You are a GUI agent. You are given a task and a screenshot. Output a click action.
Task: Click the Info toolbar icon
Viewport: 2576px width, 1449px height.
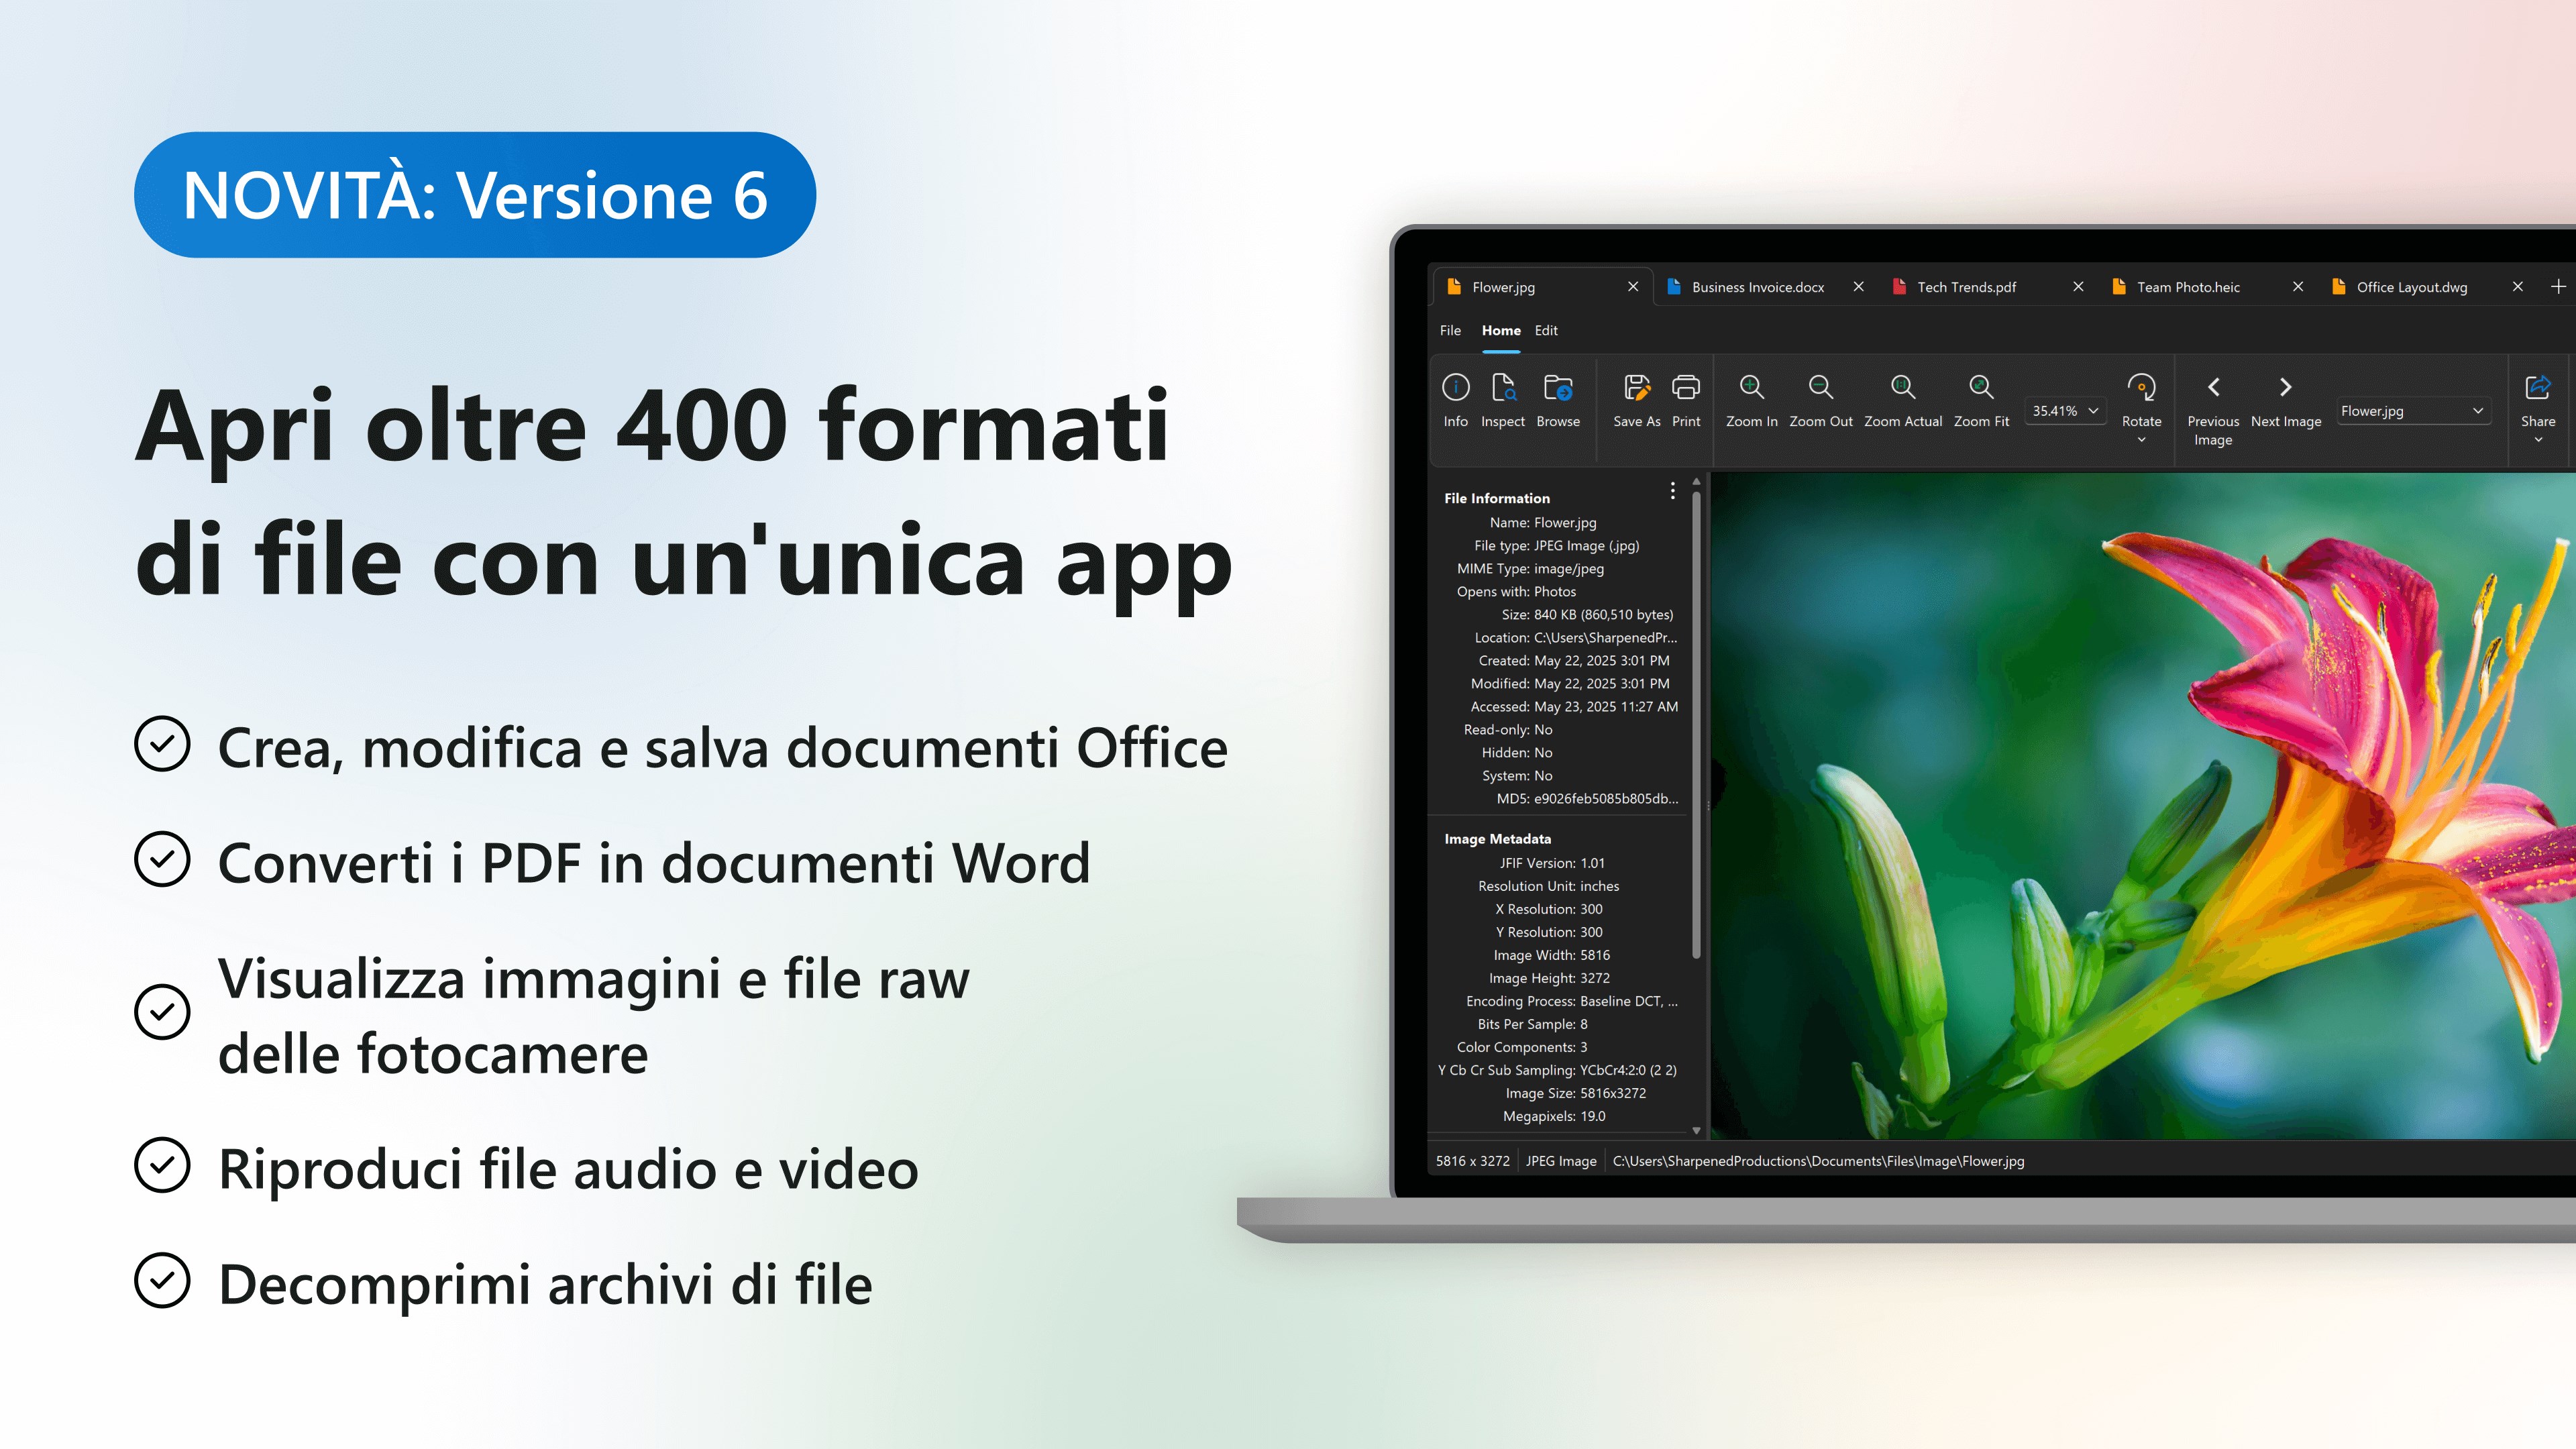(1455, 388)
